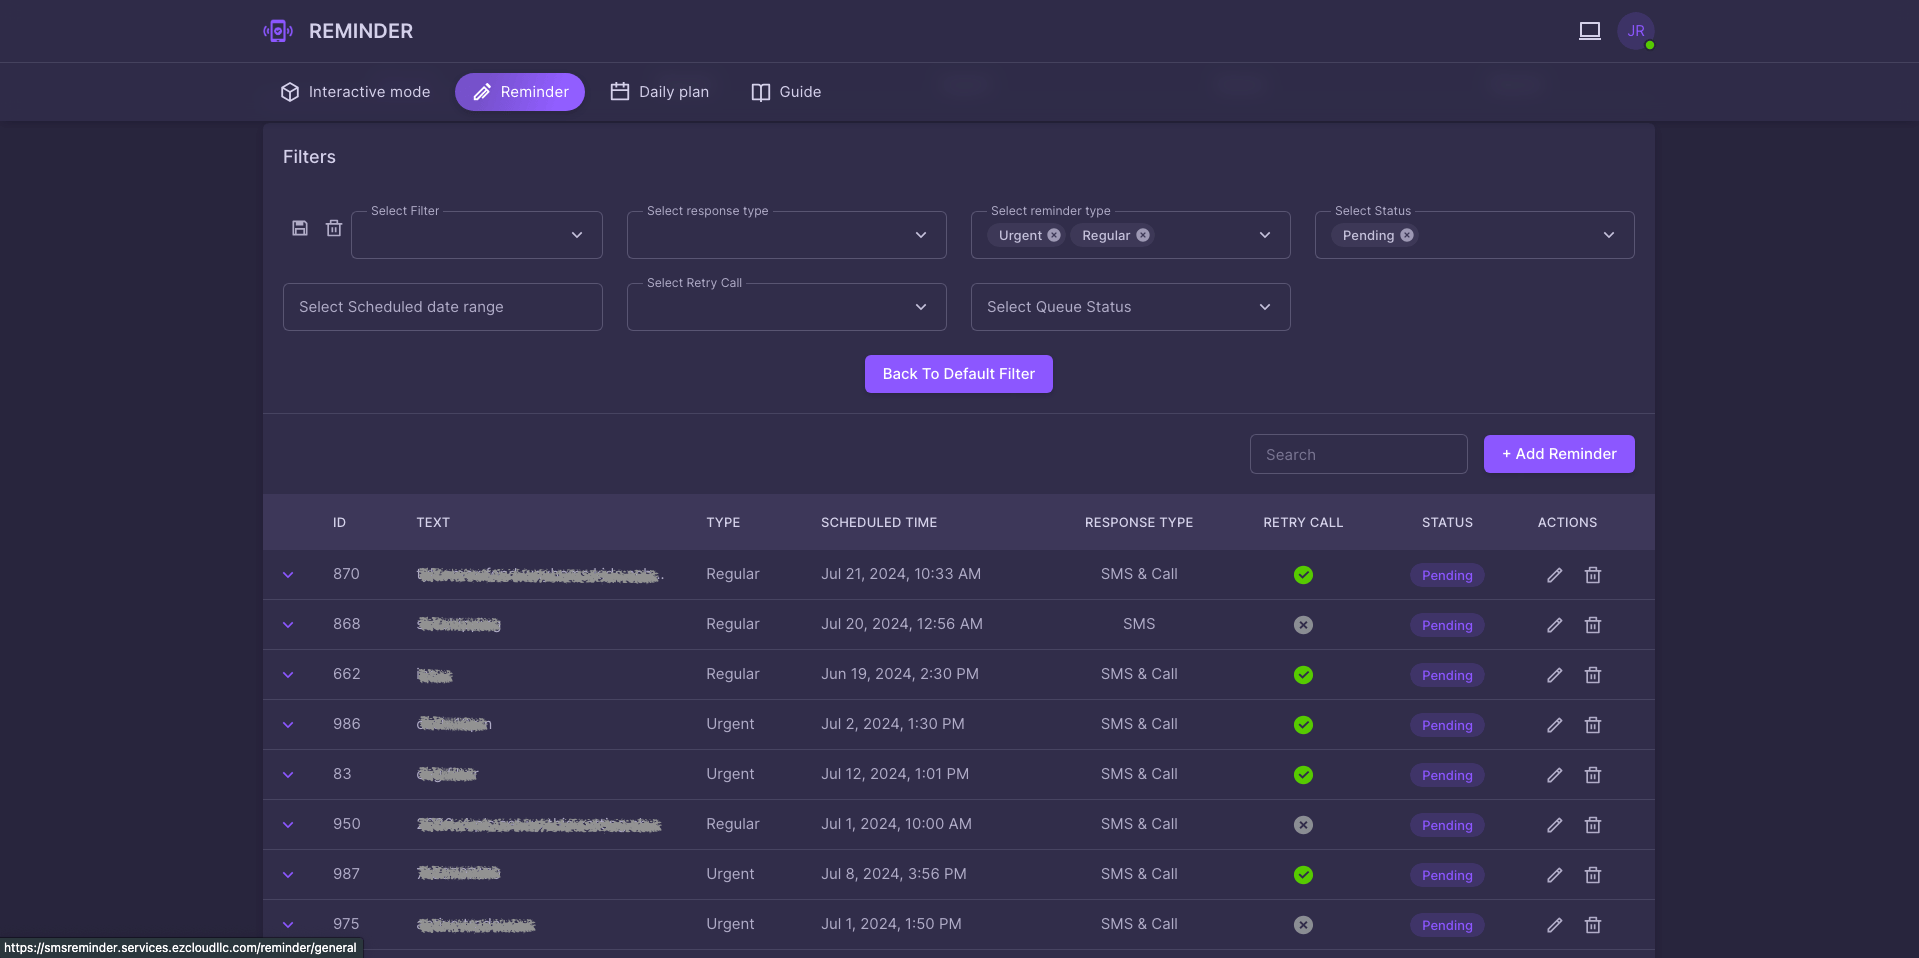Click the Pending status badge of reminder 986
The height and width of the screenshot is (958, 1919).
[1447, 725]
